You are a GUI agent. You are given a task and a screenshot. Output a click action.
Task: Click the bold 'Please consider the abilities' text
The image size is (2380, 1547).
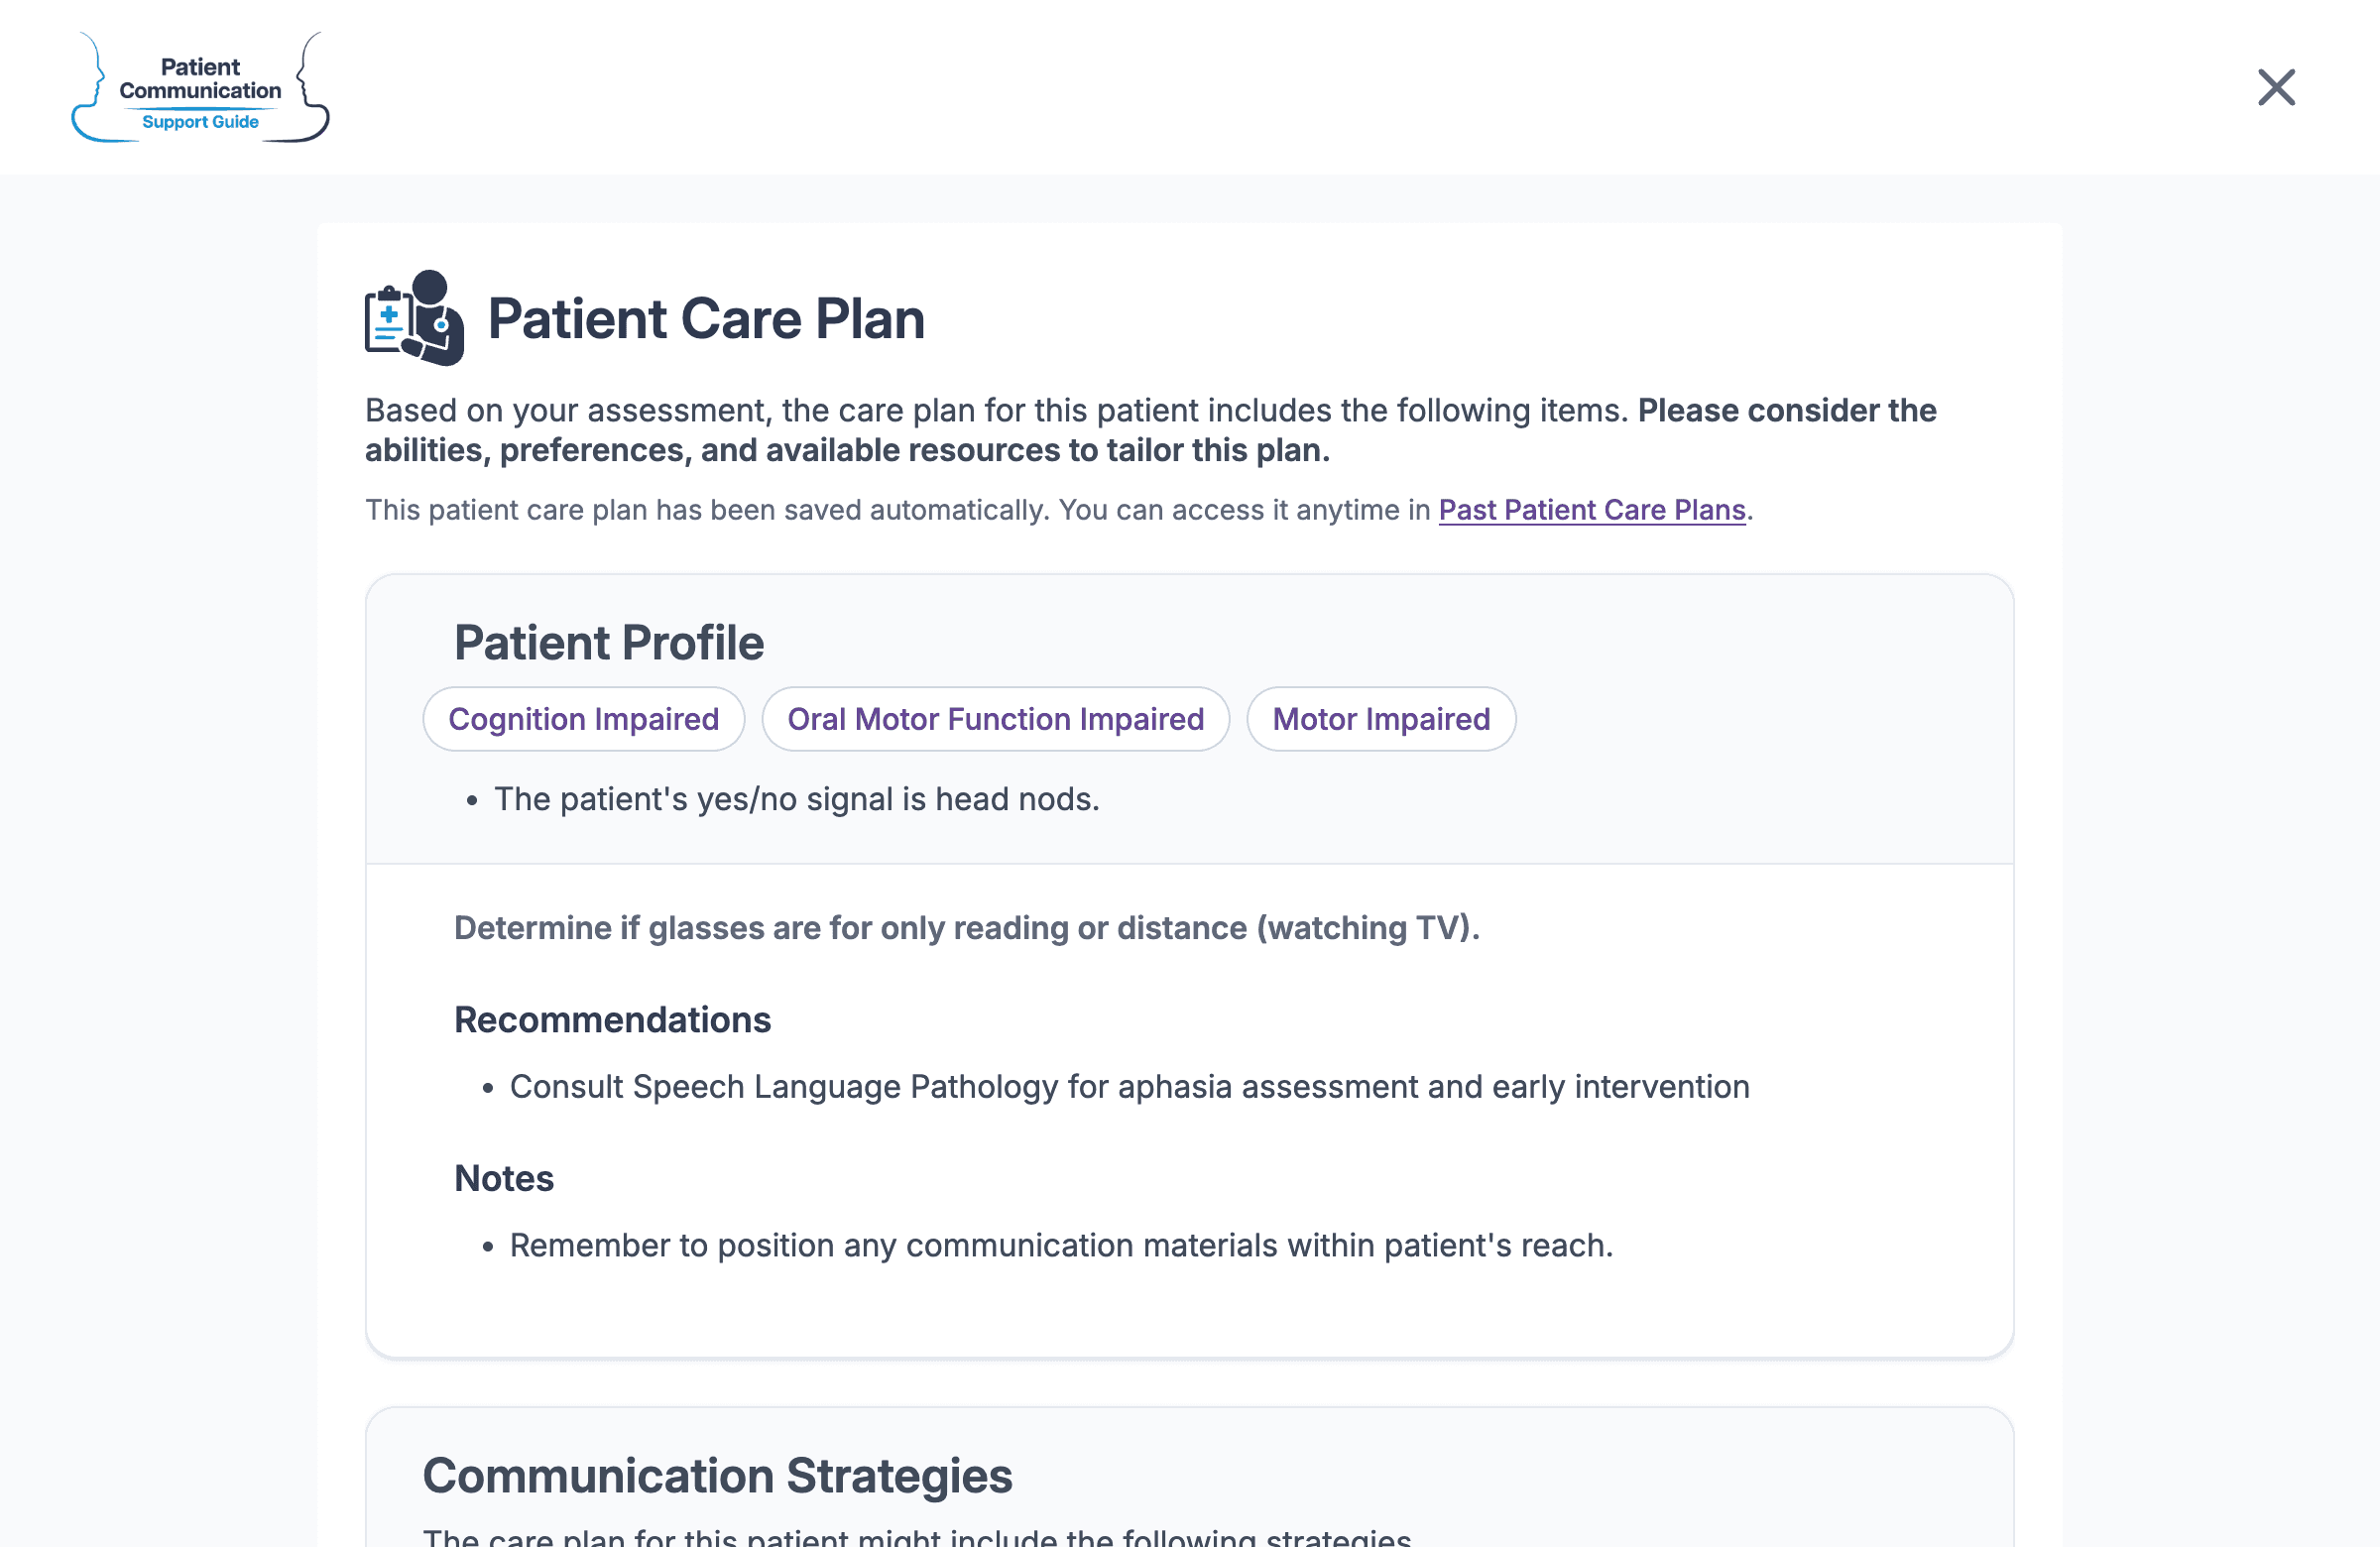pos(1150,431)
